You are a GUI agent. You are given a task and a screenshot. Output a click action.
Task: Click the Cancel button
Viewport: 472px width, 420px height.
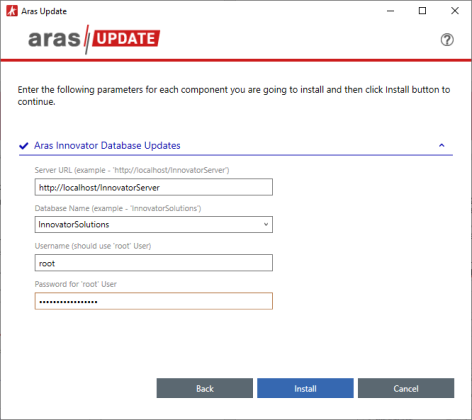[406, 388]
